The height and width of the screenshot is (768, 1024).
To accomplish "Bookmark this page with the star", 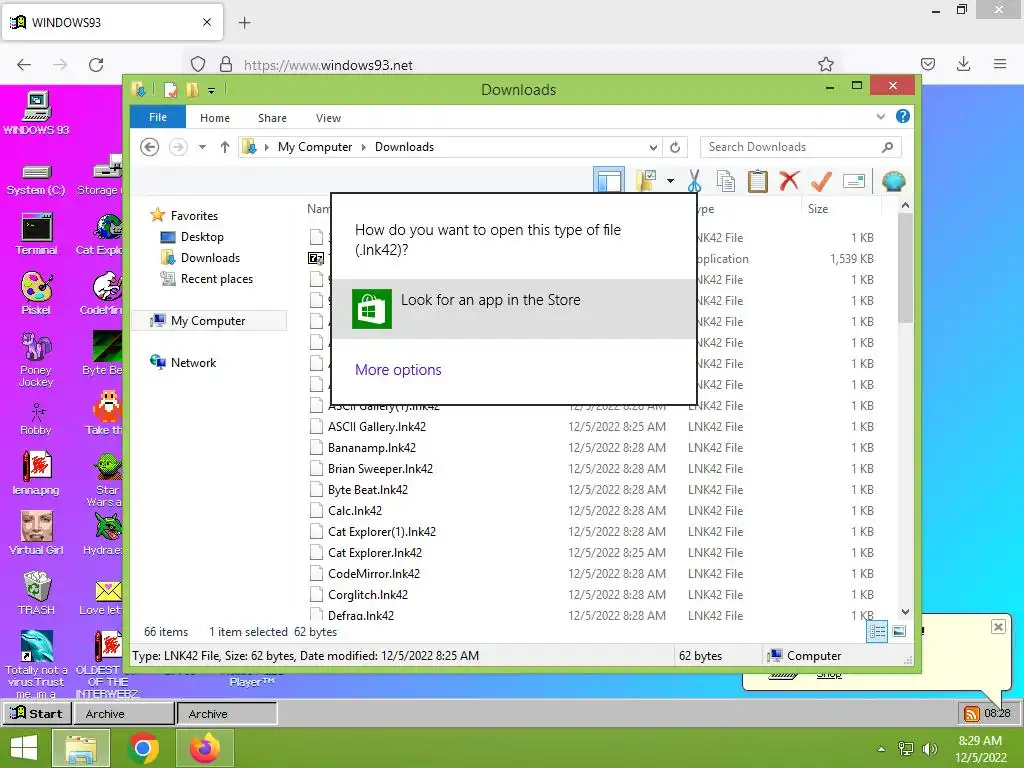I will pos(825,64).
